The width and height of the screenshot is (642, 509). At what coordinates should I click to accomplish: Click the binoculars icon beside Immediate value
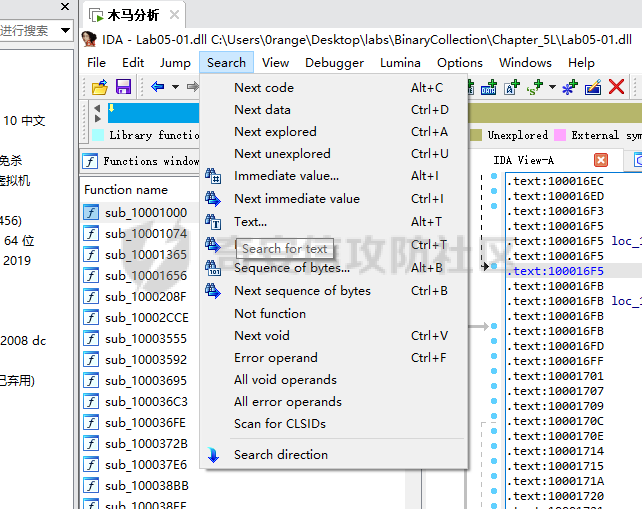click(x=213, y=176)
